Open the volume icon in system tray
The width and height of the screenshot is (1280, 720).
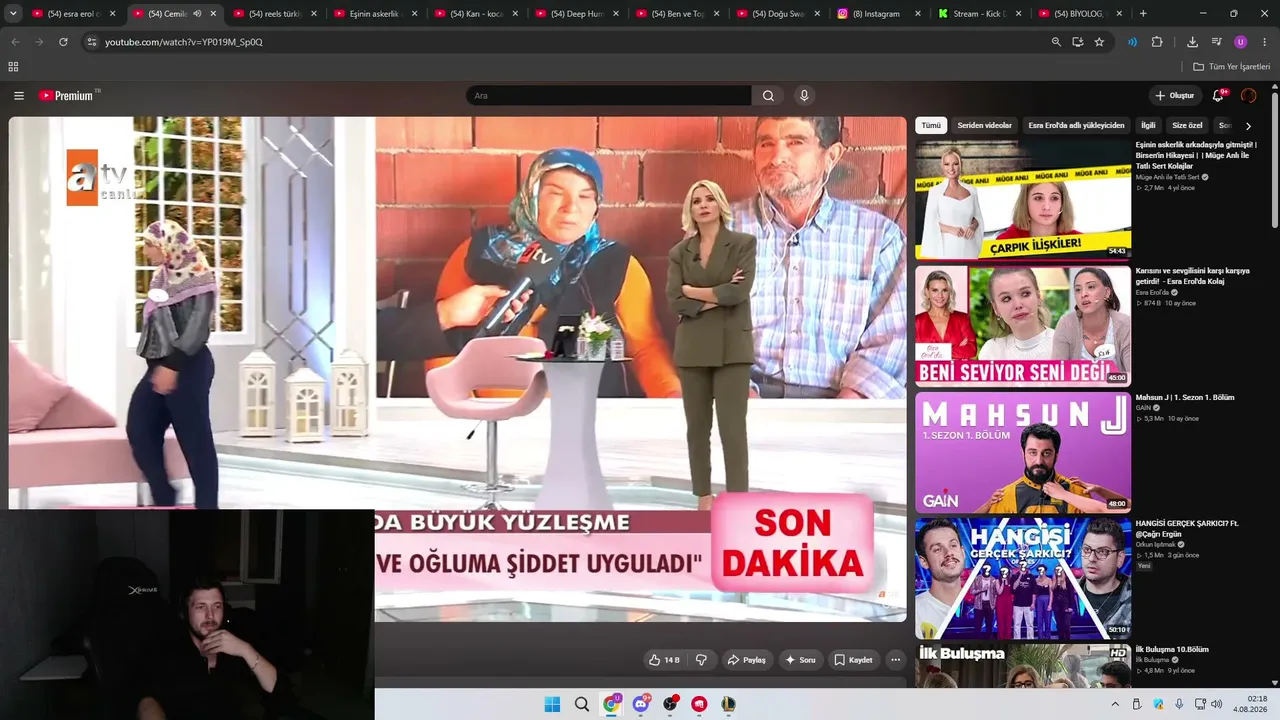[1216, 704]
